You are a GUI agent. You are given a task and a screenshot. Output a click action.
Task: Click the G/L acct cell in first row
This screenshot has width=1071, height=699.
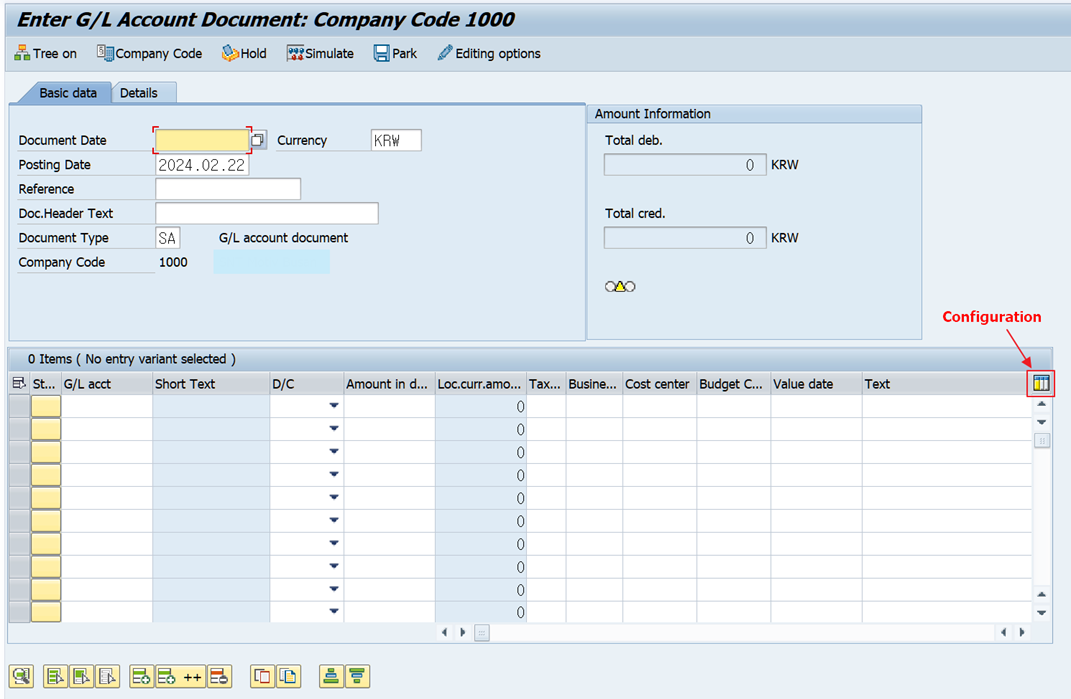107,406
